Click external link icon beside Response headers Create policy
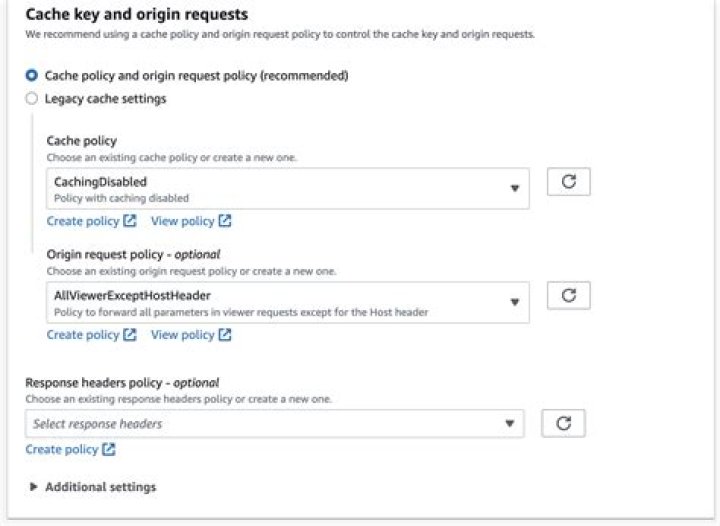 [109, 450]
